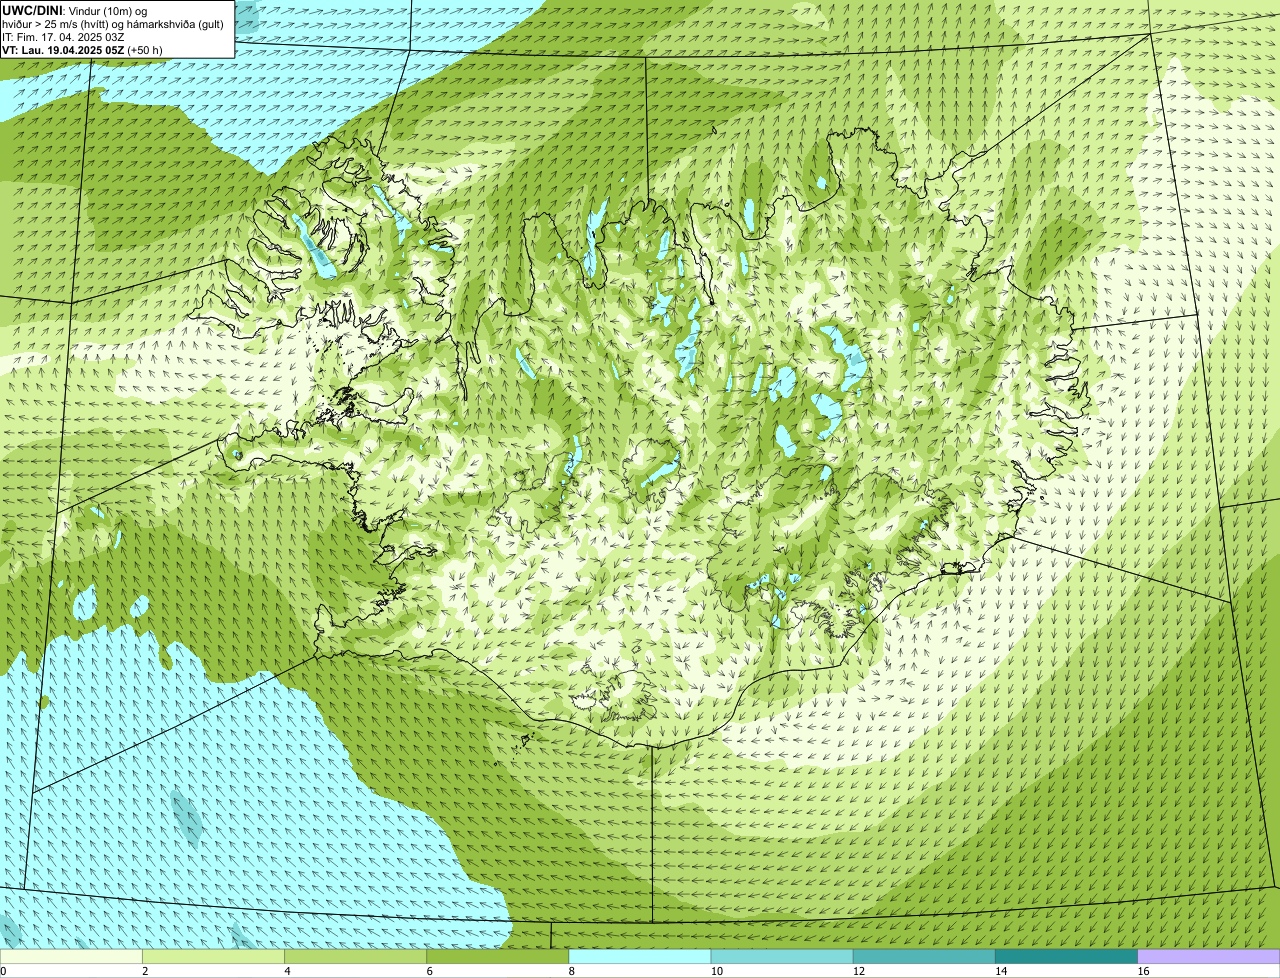Click the "(+50 h)" forecast offset text
The width and height of the screenshot is (1280, 978).
(145, 50)
